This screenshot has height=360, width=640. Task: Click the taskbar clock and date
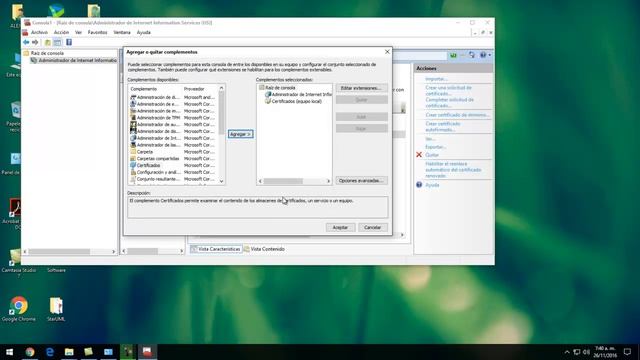pos(605,352)
